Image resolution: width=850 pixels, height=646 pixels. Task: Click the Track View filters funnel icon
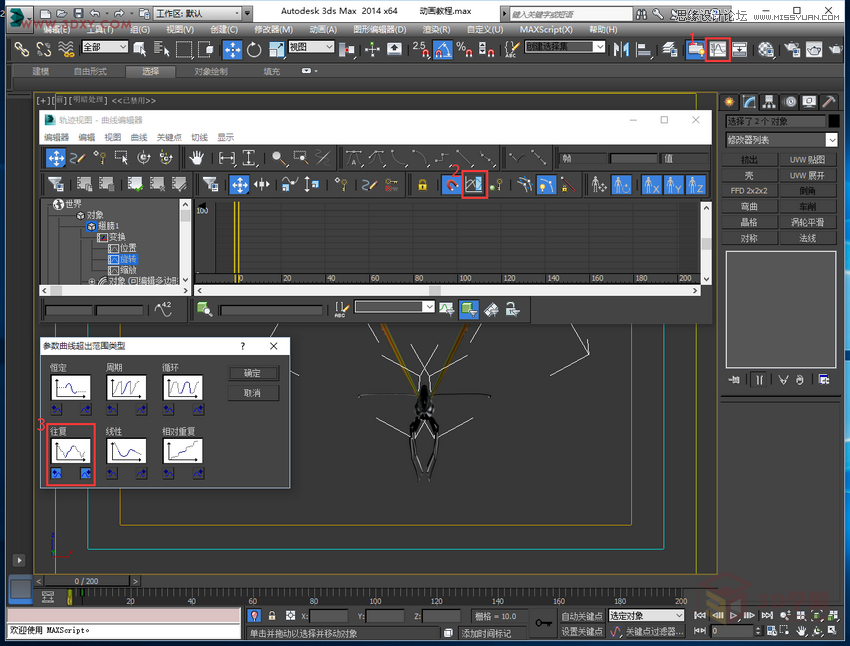point(56,184)
